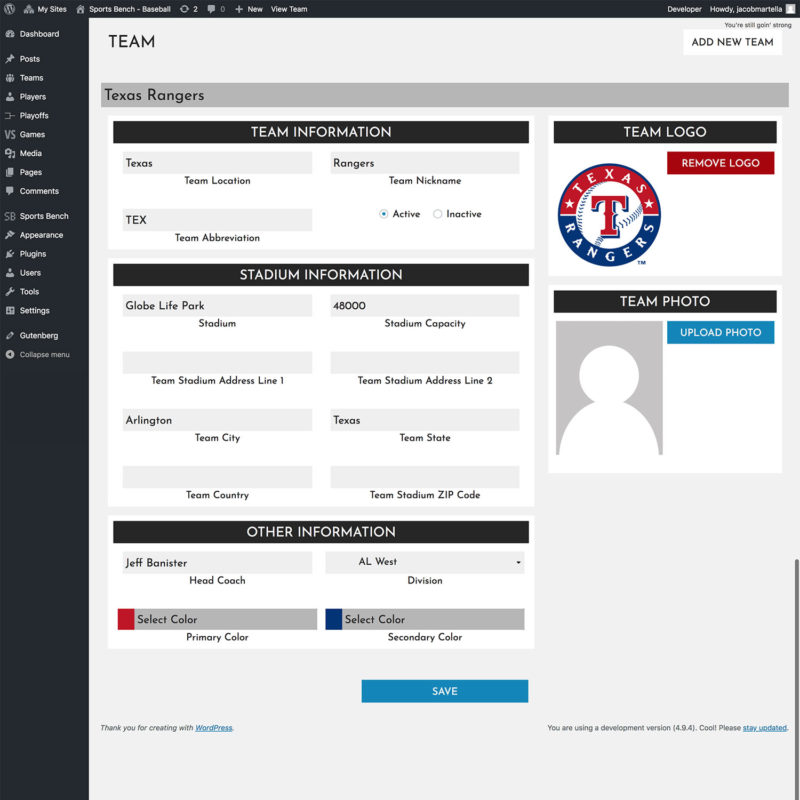Click the Head Coach field Jeff Banister

coord(217,563)
